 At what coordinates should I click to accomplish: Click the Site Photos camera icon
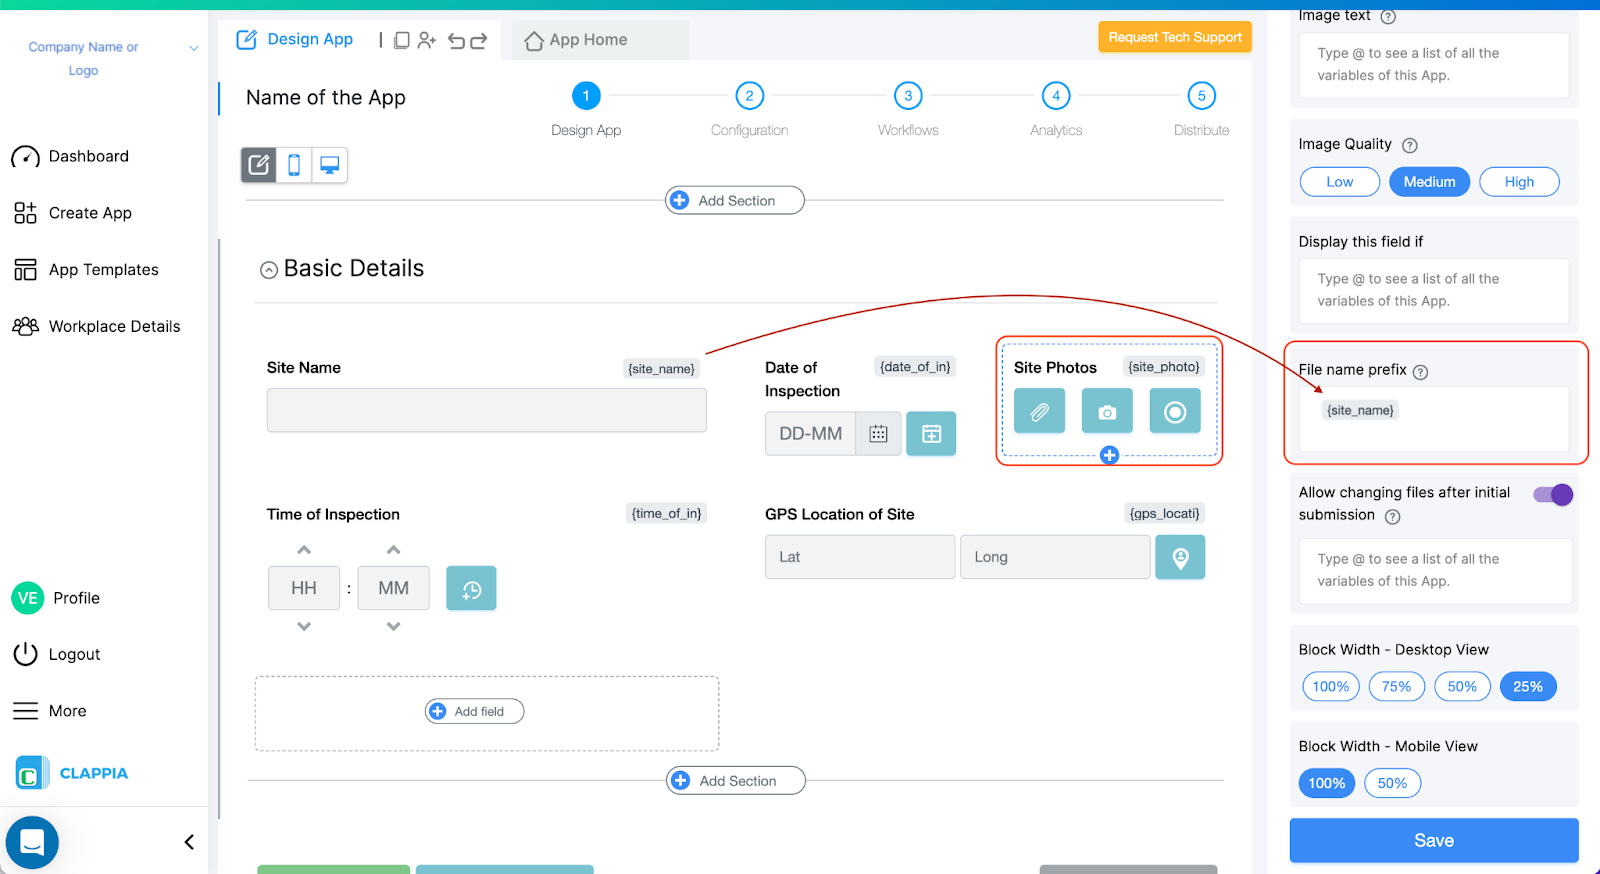coord(1107,411)
